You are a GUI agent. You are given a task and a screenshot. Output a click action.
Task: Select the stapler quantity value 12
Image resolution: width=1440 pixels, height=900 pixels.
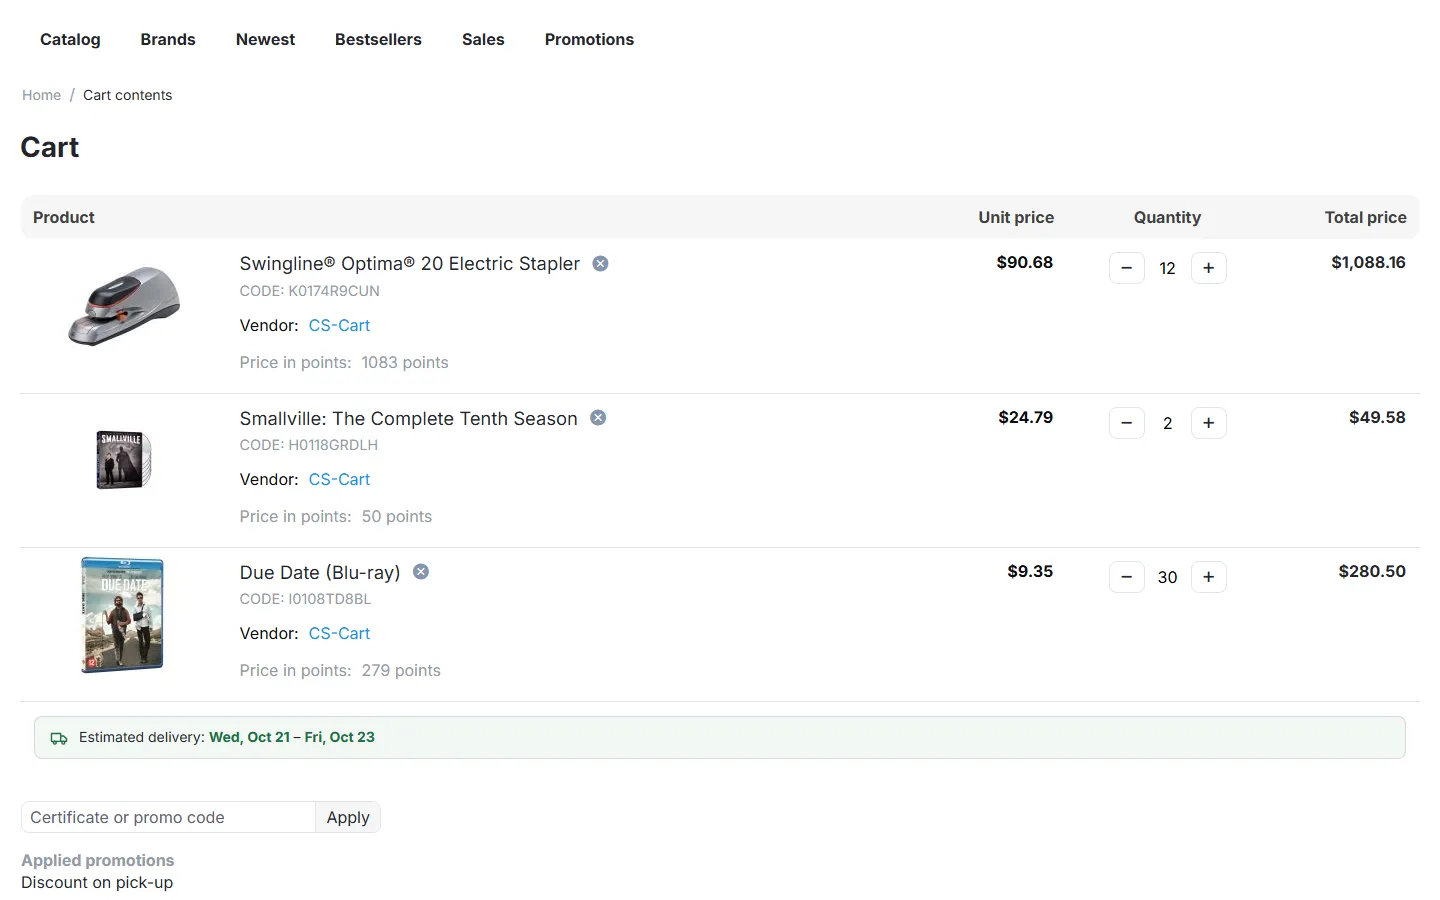tap(1167, 268)
